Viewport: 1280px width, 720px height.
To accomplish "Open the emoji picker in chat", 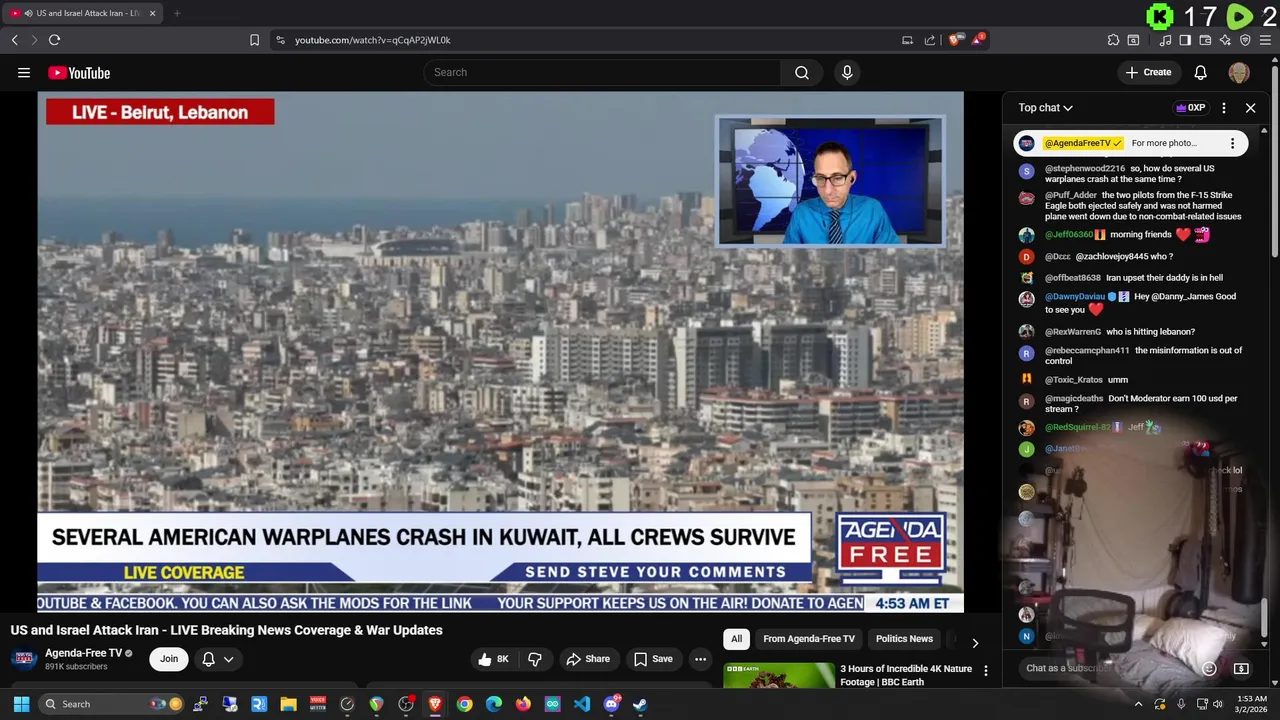I will tap(1209, 668).
